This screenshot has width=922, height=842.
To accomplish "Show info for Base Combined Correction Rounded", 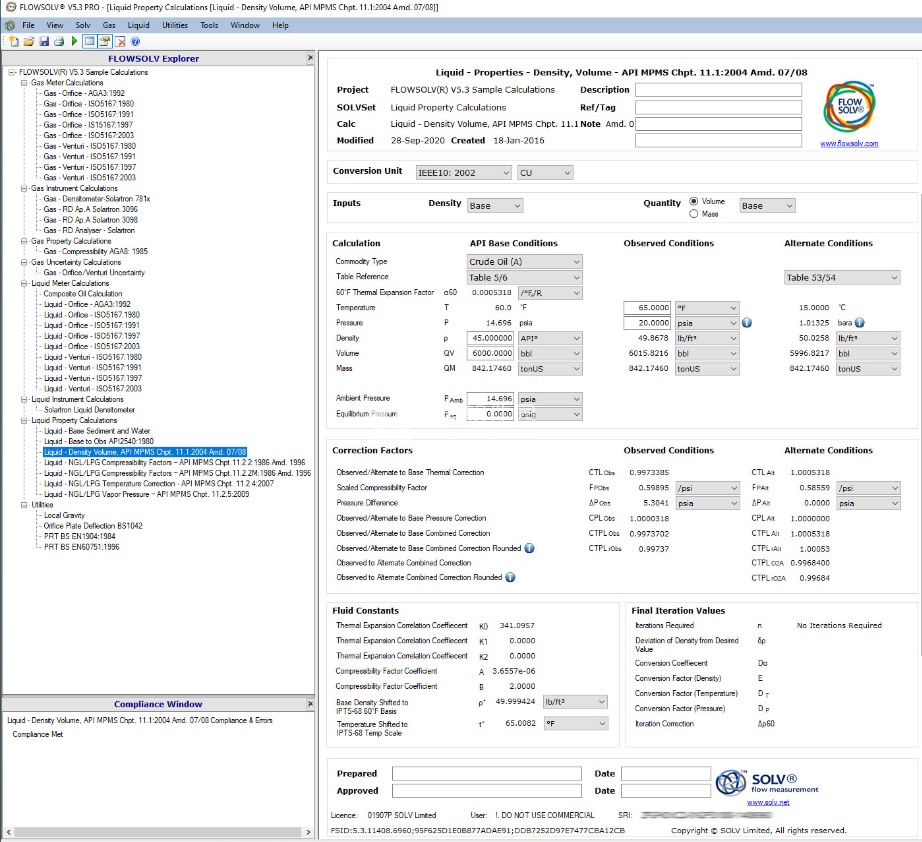I will 529,548.
